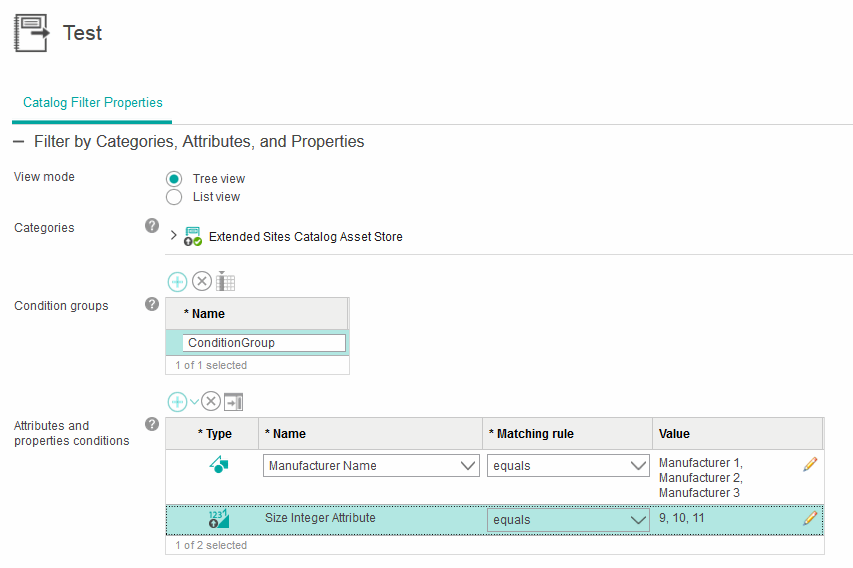Edit the Manufacturer values with the pencil
Image resolution: width=853 pixels, height=568 pixels.
click(x=810, y=464)
